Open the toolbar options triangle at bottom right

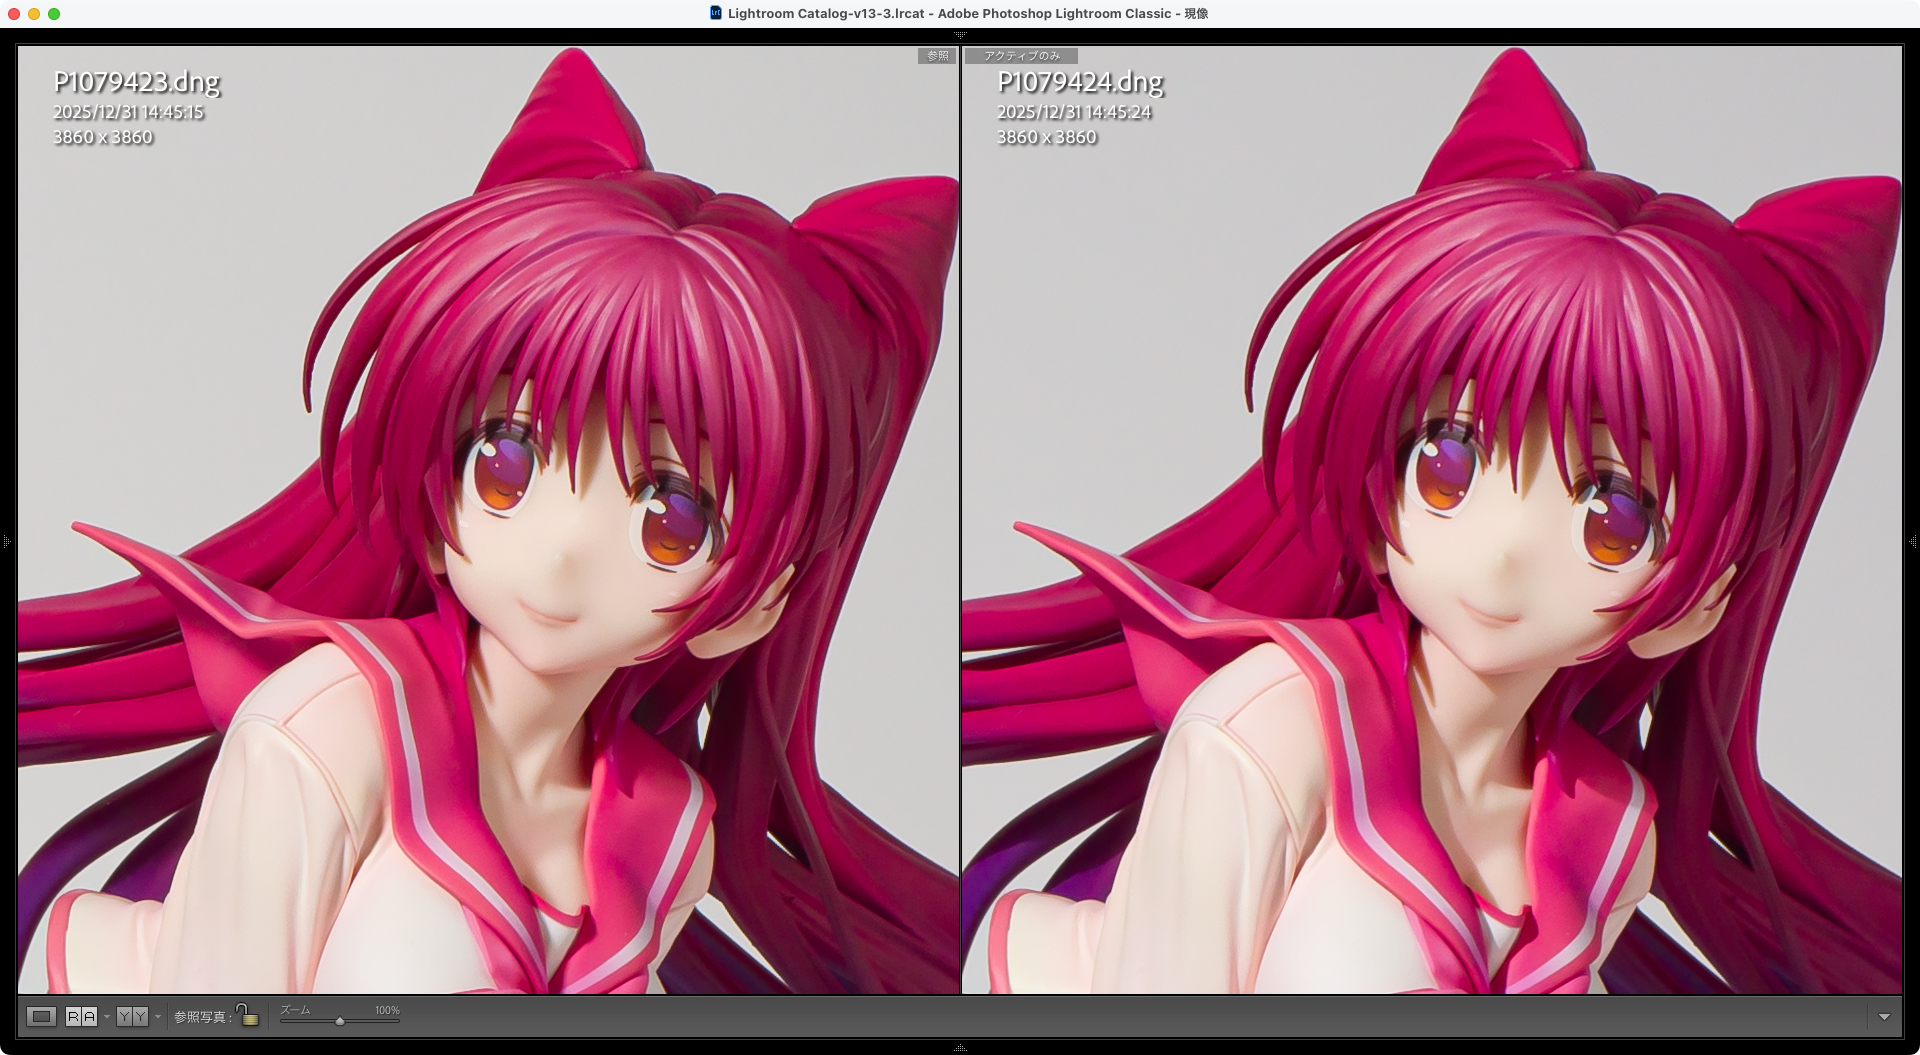(1884, 1017)
